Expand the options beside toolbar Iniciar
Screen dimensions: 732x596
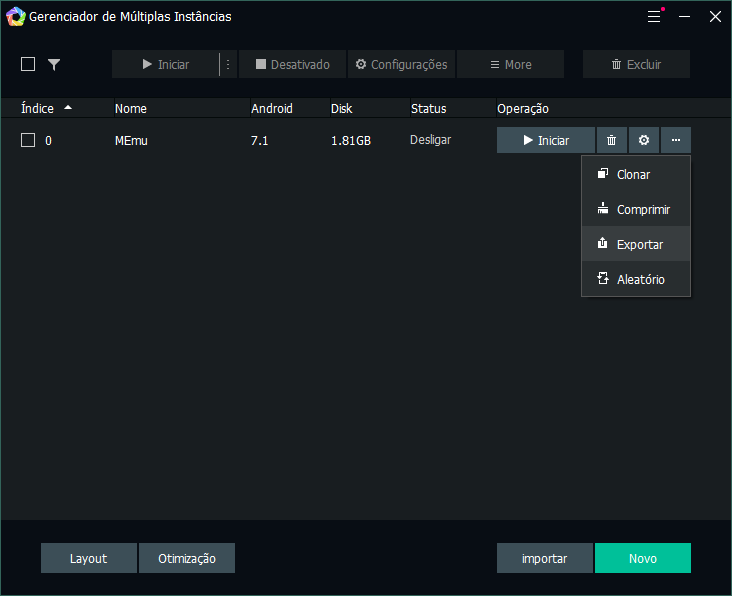point(228,64)
